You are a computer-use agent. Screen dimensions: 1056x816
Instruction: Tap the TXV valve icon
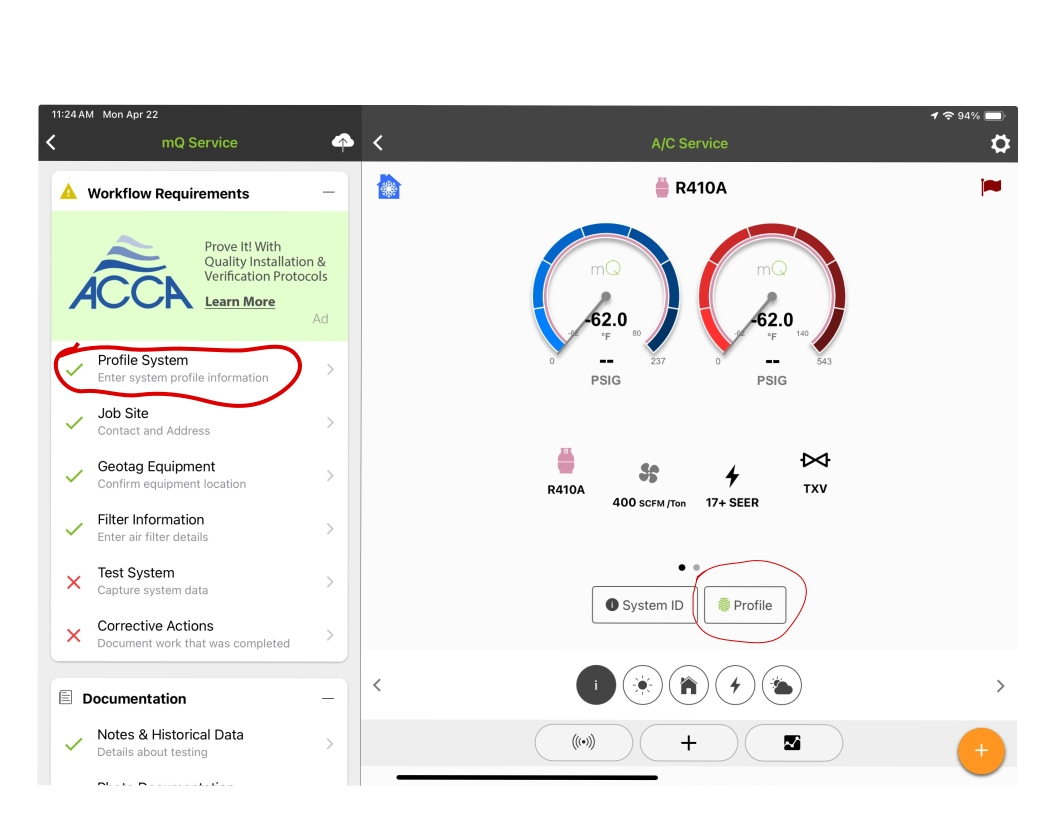pyautogui.click(x=815, y=460)
